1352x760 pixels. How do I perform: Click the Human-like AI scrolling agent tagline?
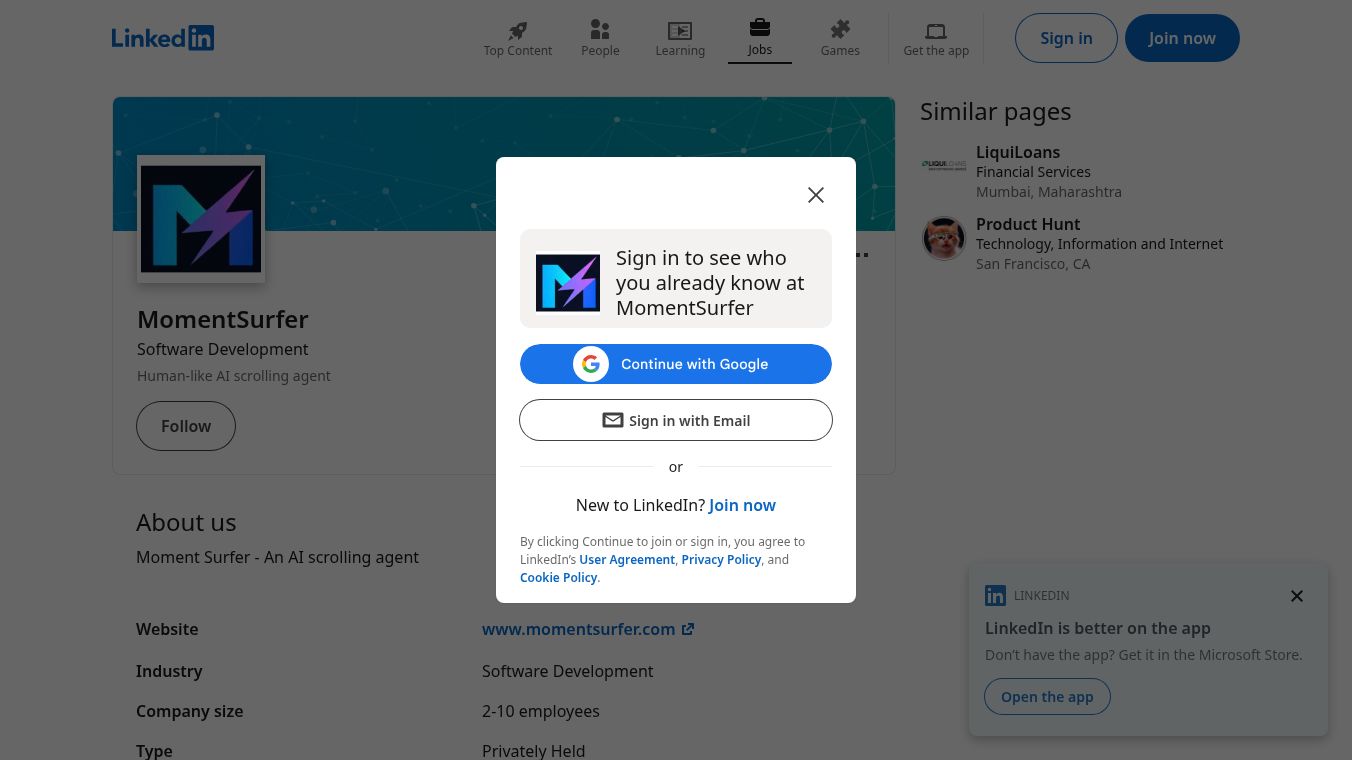(234, 376)
